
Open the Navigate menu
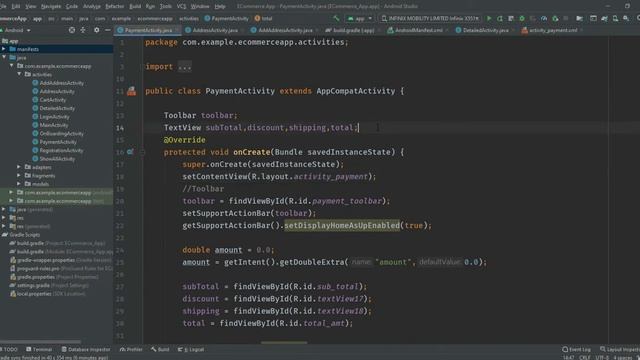click(51, 6)
